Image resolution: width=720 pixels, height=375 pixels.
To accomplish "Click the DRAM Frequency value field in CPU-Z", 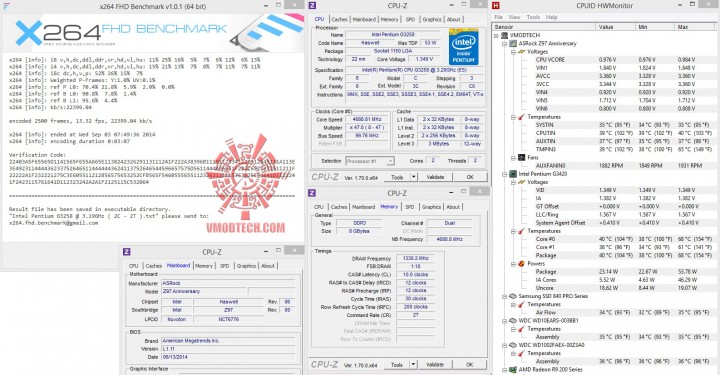I will pos(416,258).
